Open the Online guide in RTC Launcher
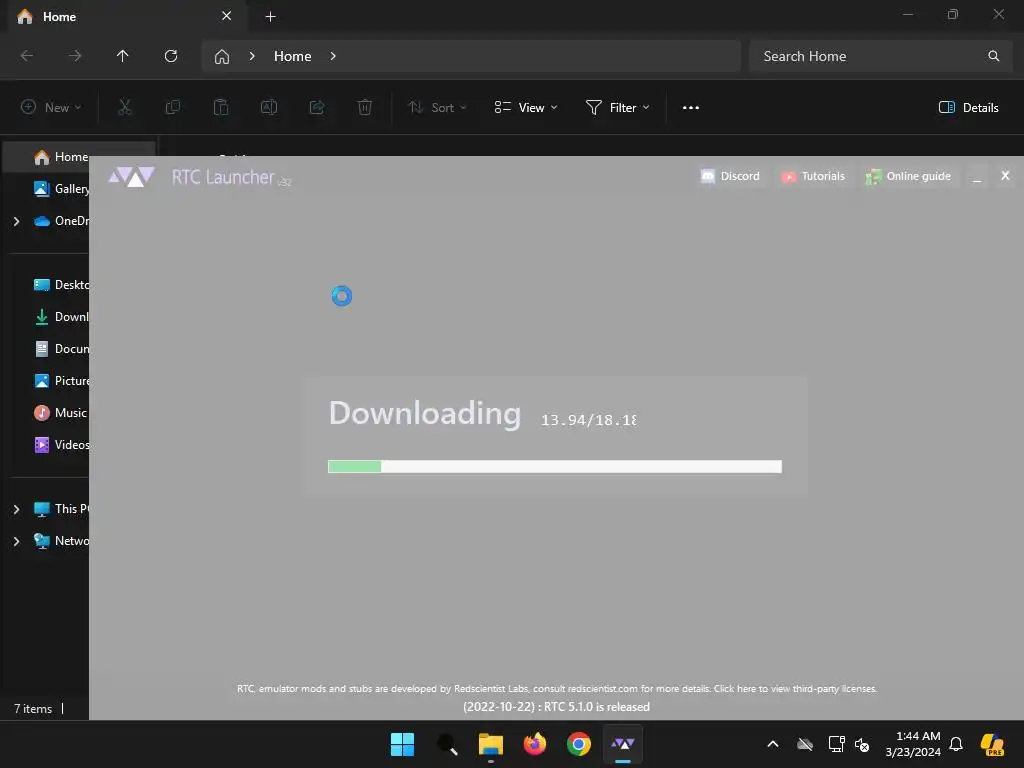This screenshot has height=768, width=1024. 908,176
